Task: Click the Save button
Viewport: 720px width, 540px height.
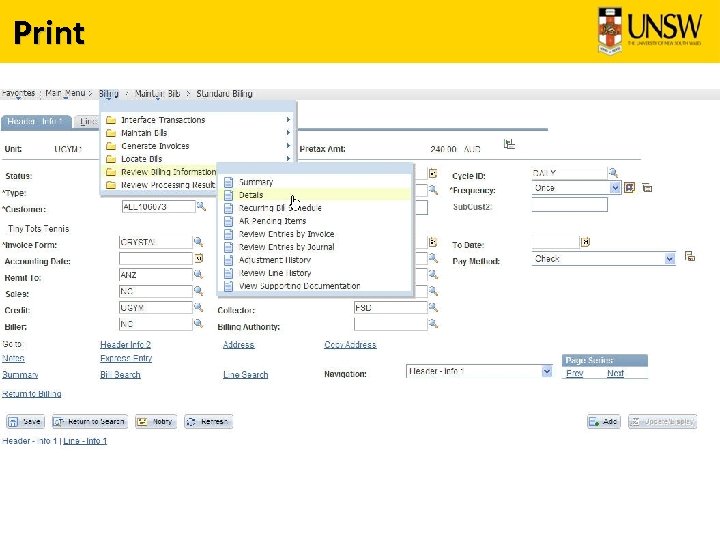Action: point(25,422)
